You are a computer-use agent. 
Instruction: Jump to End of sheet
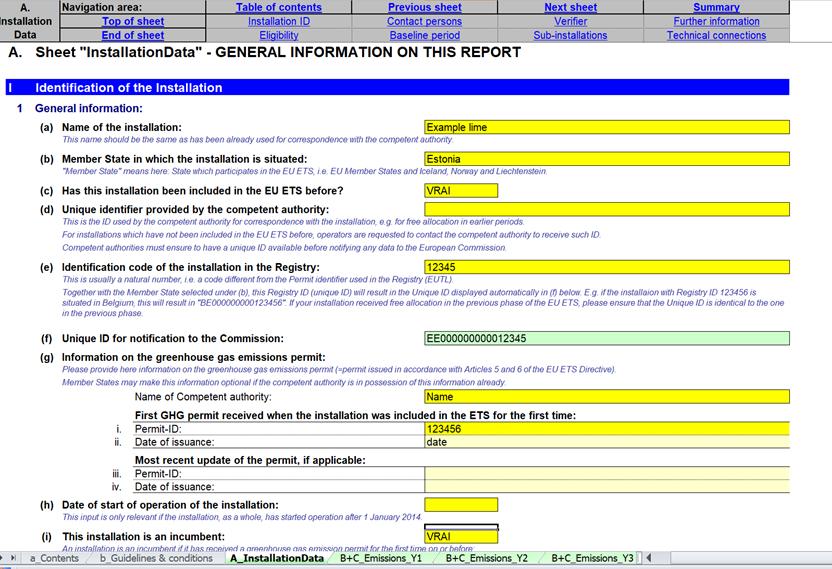click(133, 35)
